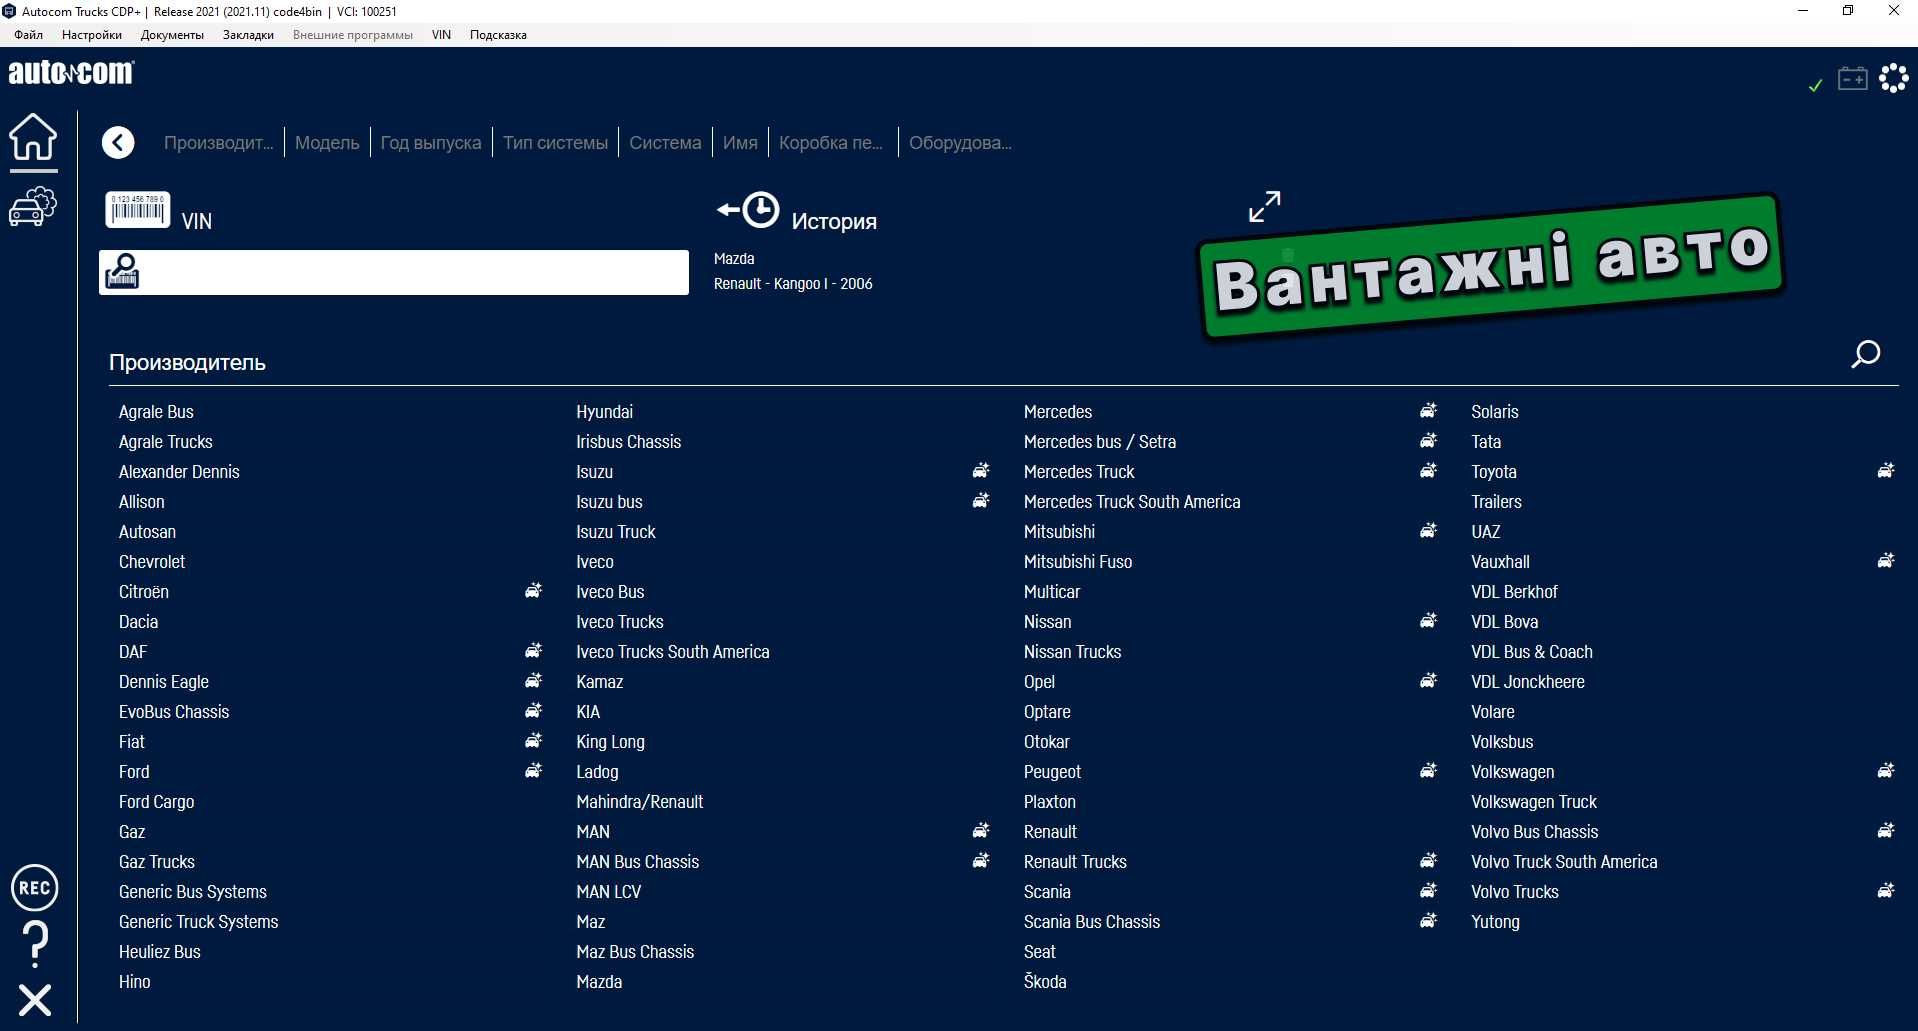Choose Alexander Dennis manufacturer
Viewport: 1918px width, 1031px height.
pyautogui.click(x=179, y=472)
